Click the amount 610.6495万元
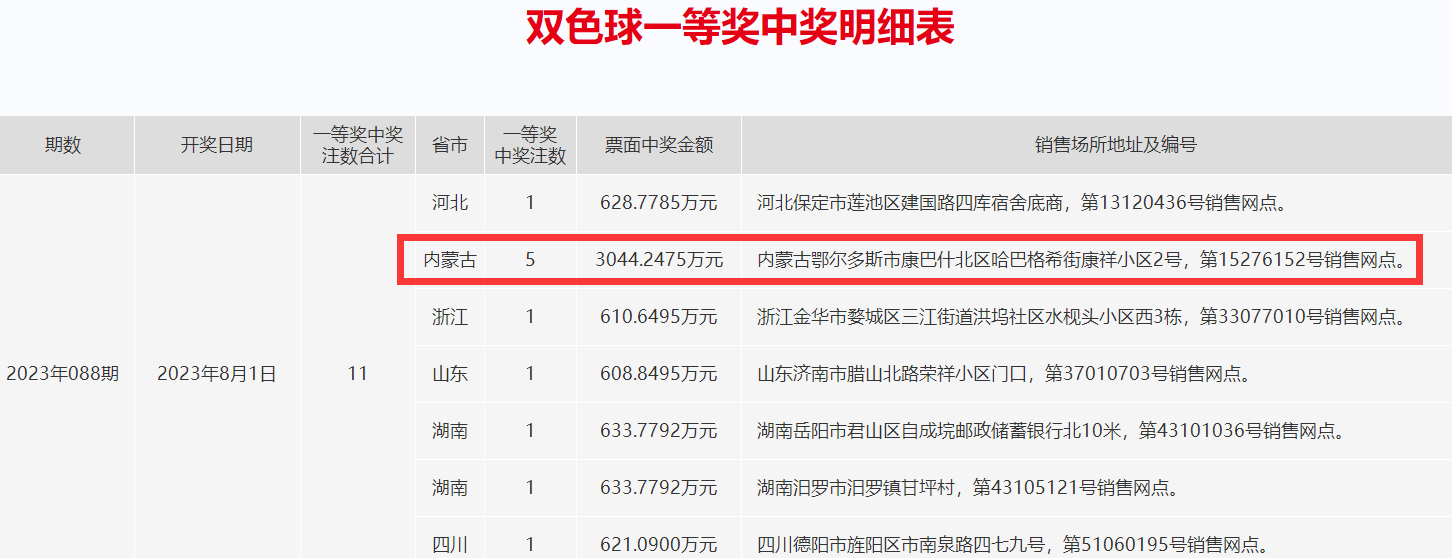This screenshot has width=1452, height=558. point(659,317)
